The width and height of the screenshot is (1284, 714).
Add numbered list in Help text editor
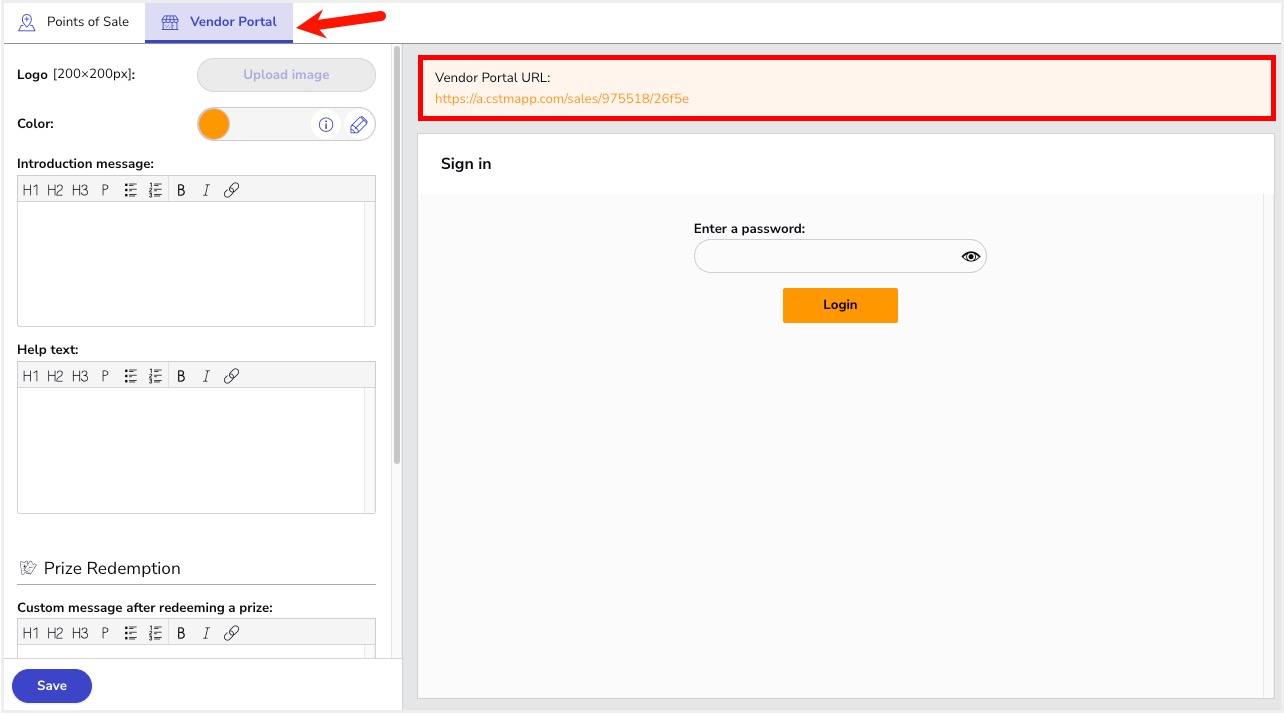(x=155, y=376)
